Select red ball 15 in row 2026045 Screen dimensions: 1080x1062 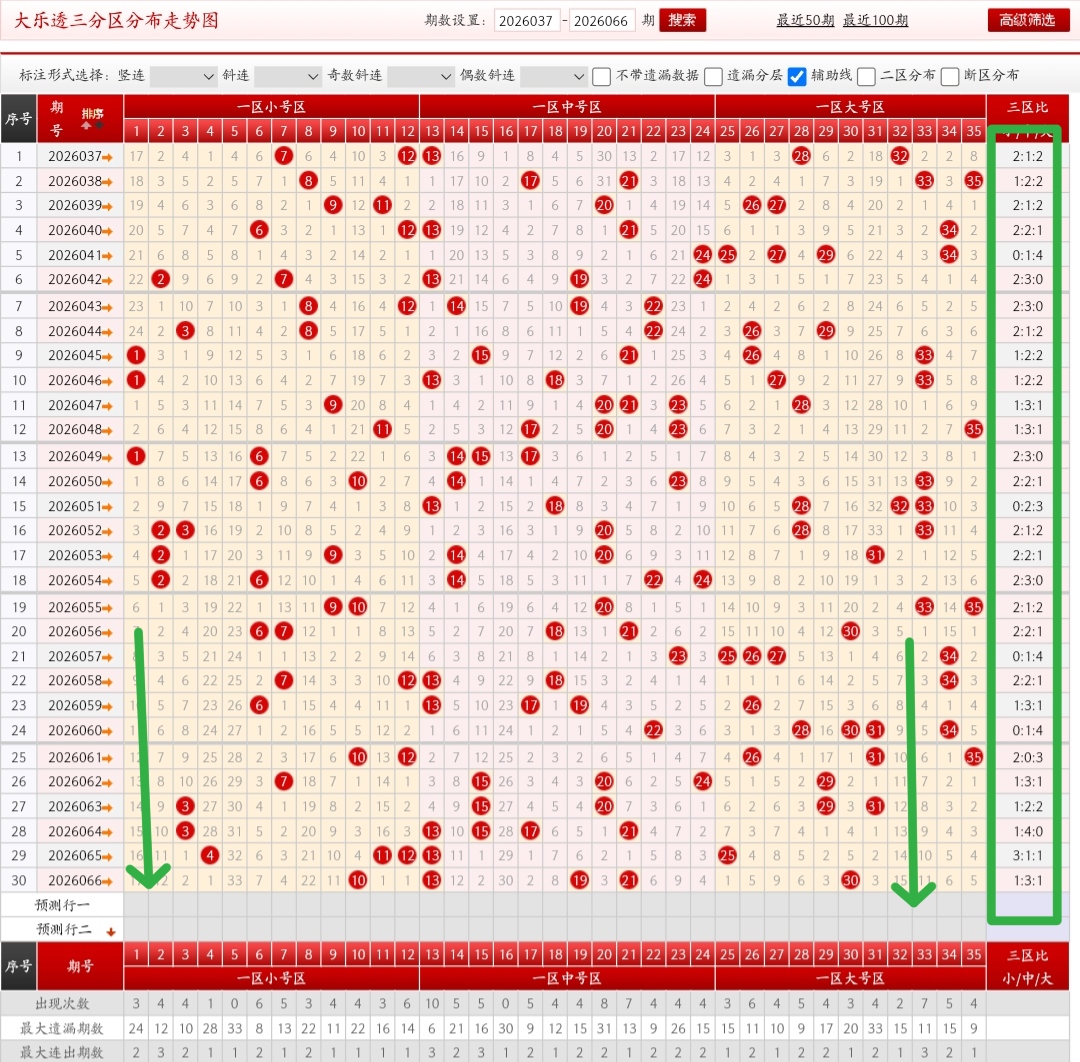click(481, 355)
